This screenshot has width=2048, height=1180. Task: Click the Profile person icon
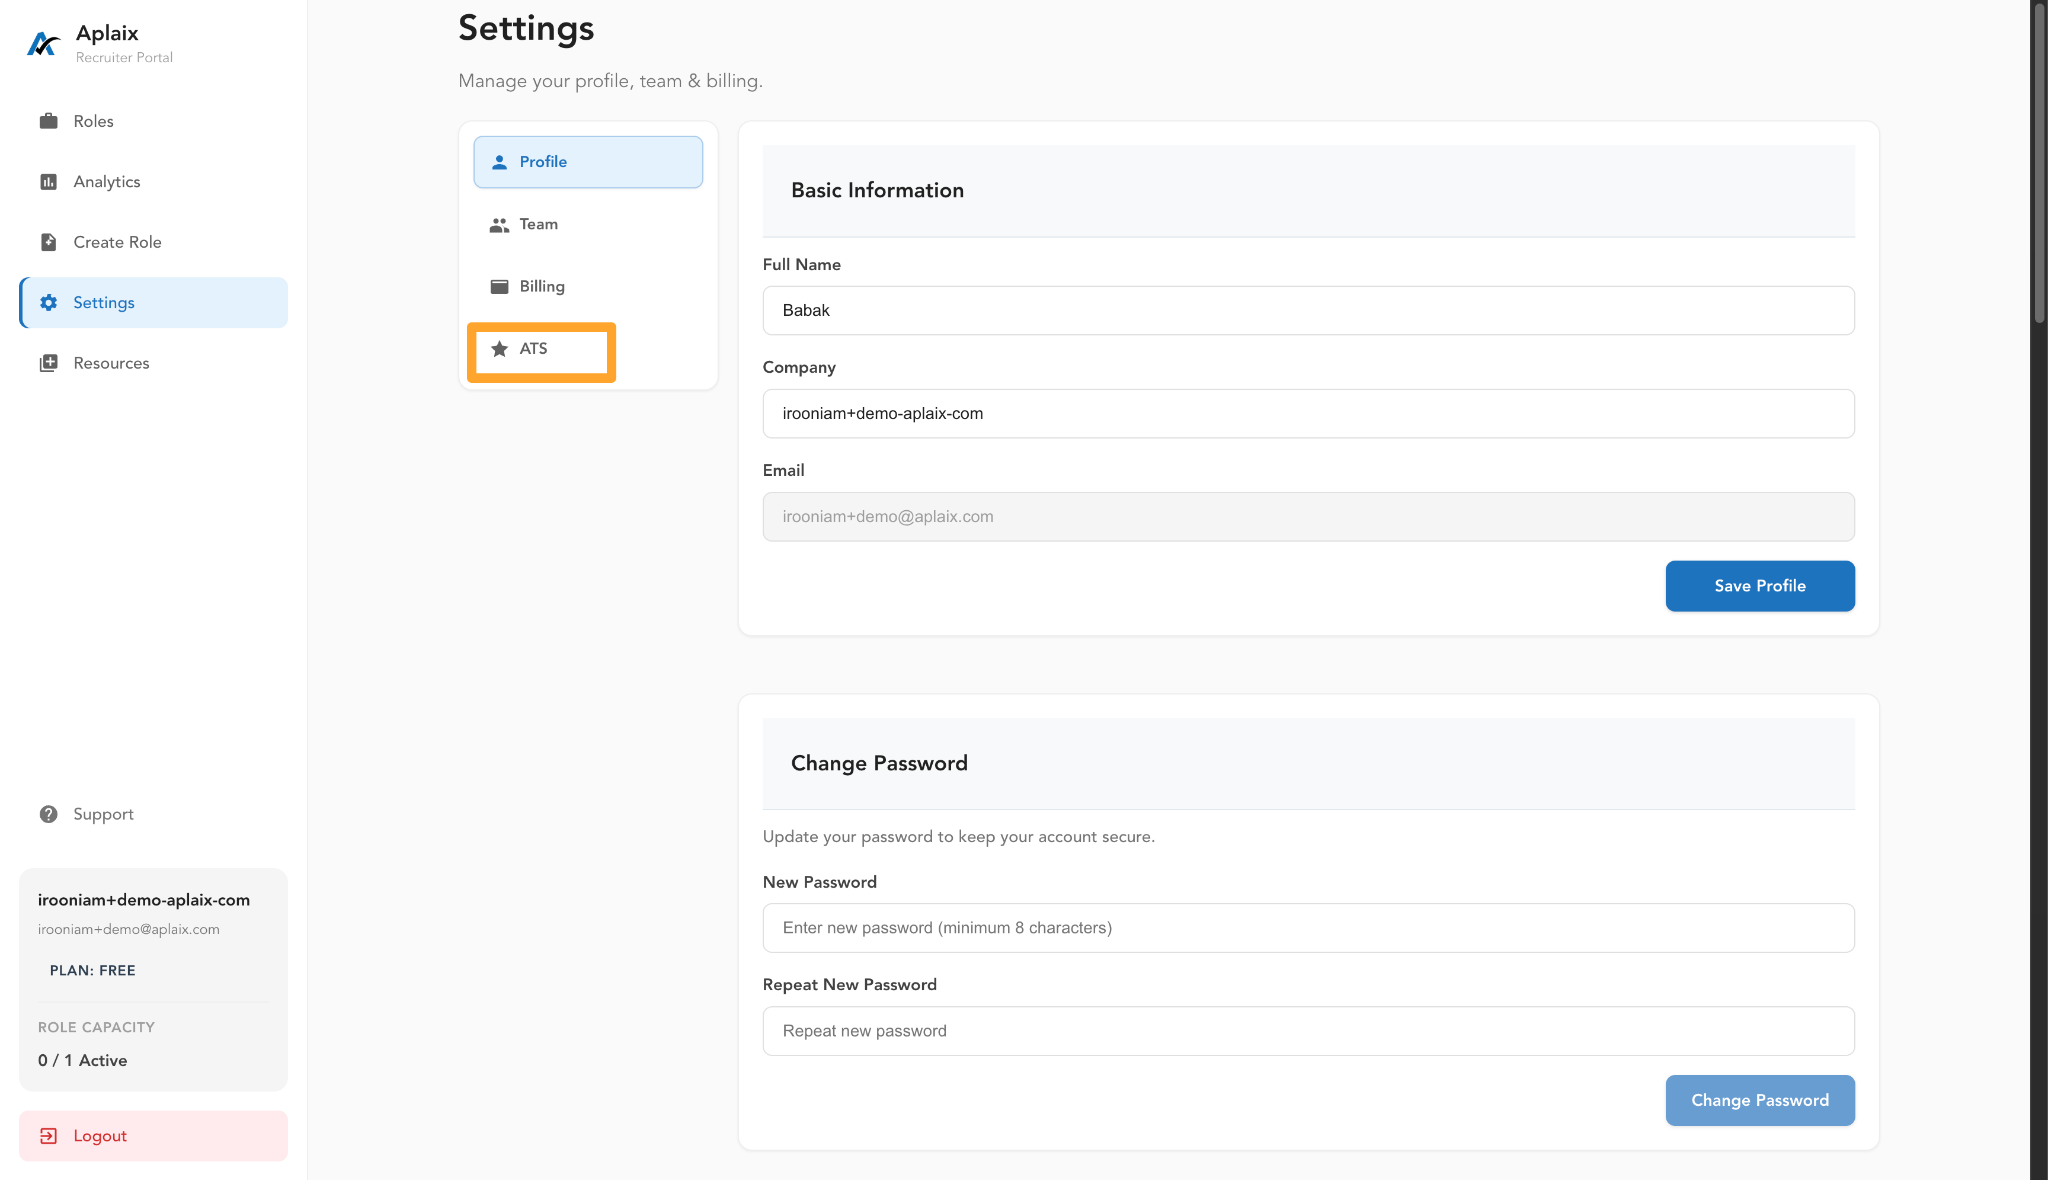499,162
